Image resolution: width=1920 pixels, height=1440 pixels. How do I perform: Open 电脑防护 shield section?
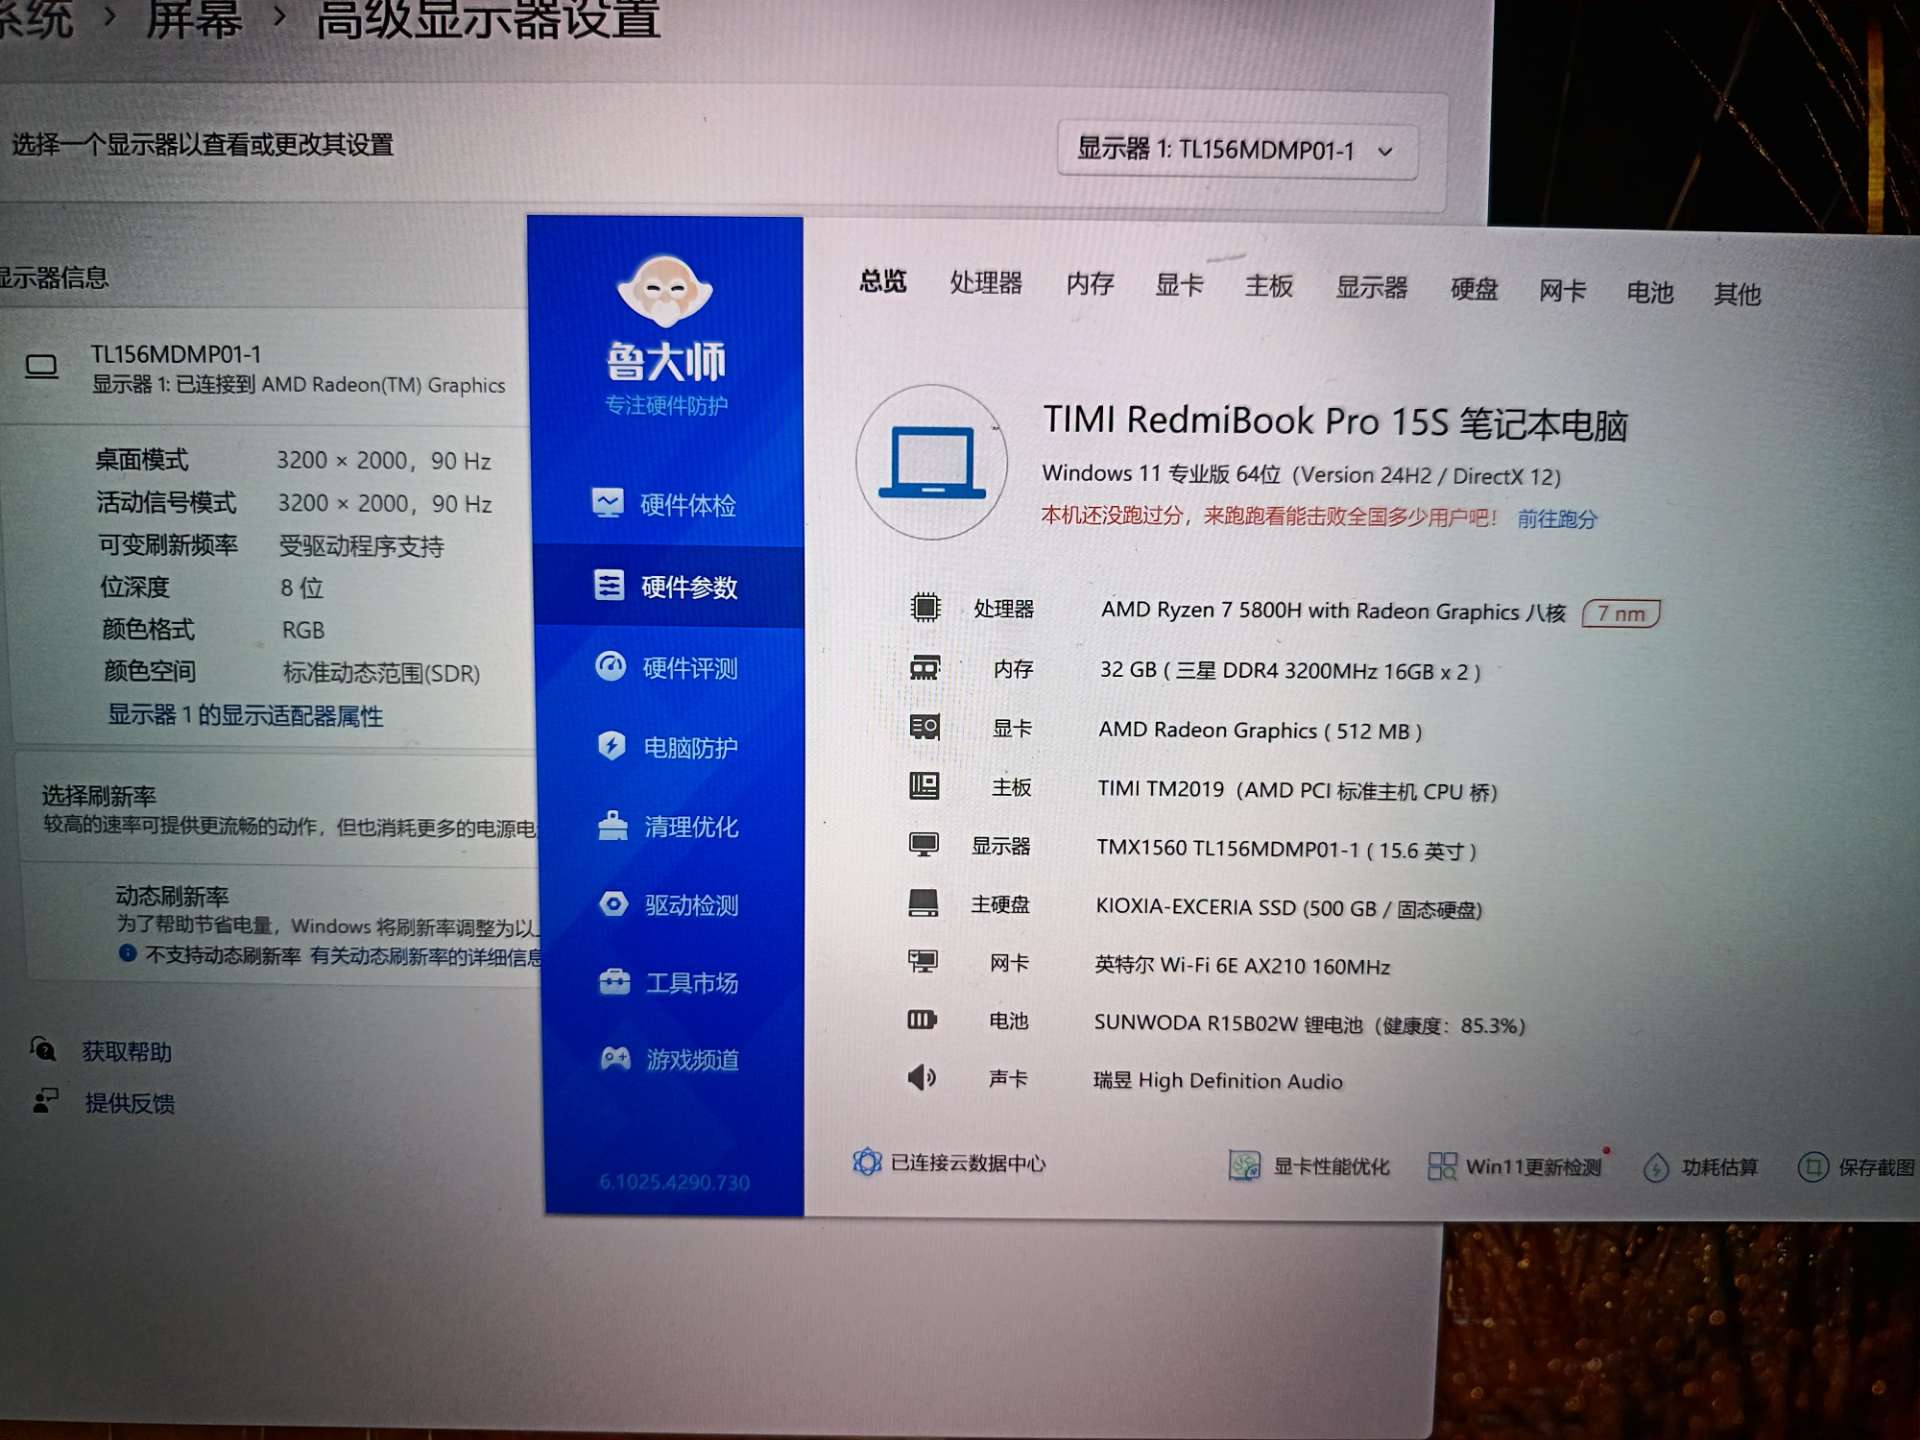[668, 747]
